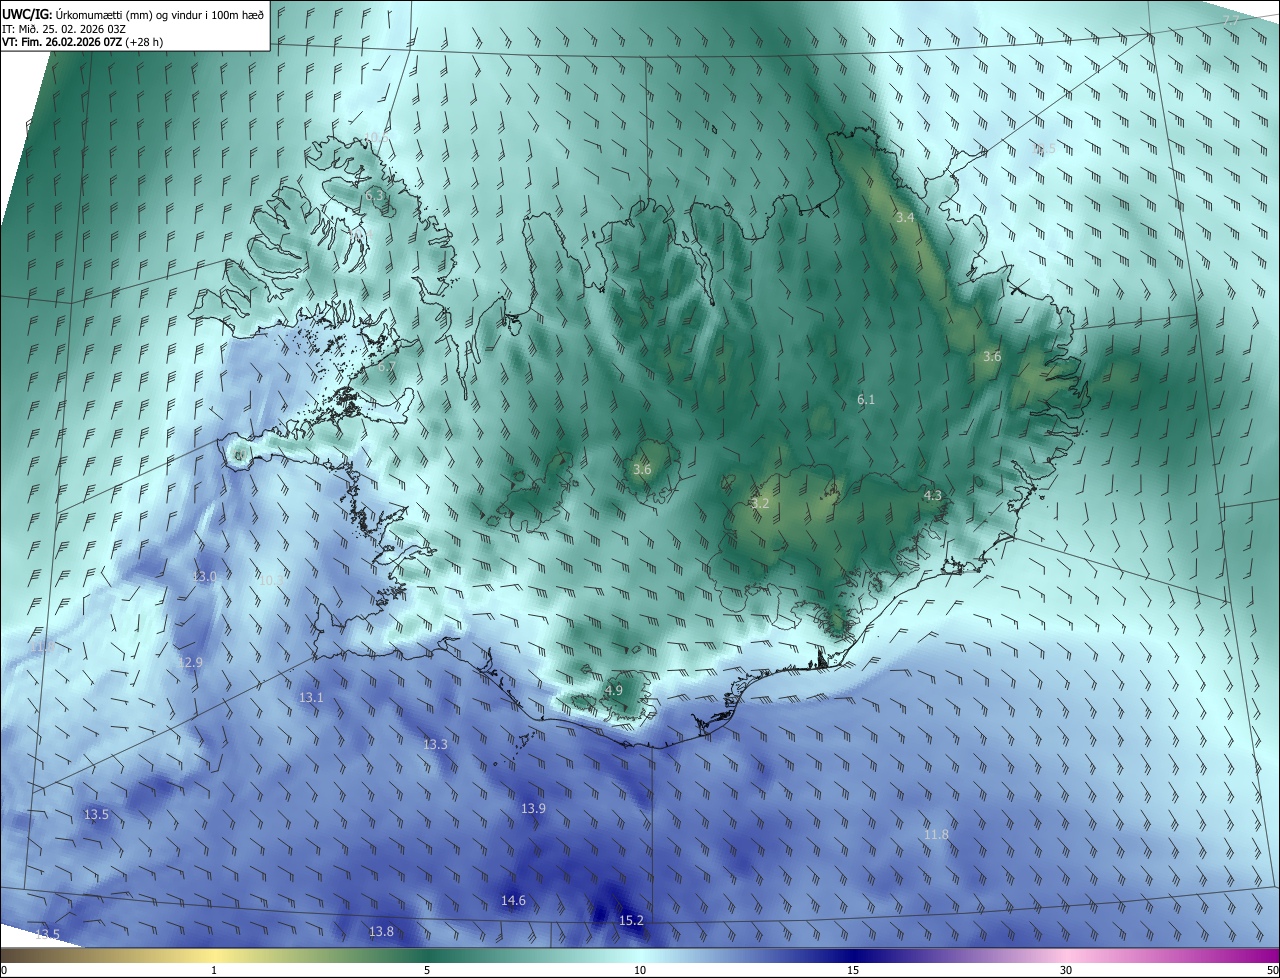Click the 13.1 value label
This screenshot has width=1280, height=978.
pos(311,698)
